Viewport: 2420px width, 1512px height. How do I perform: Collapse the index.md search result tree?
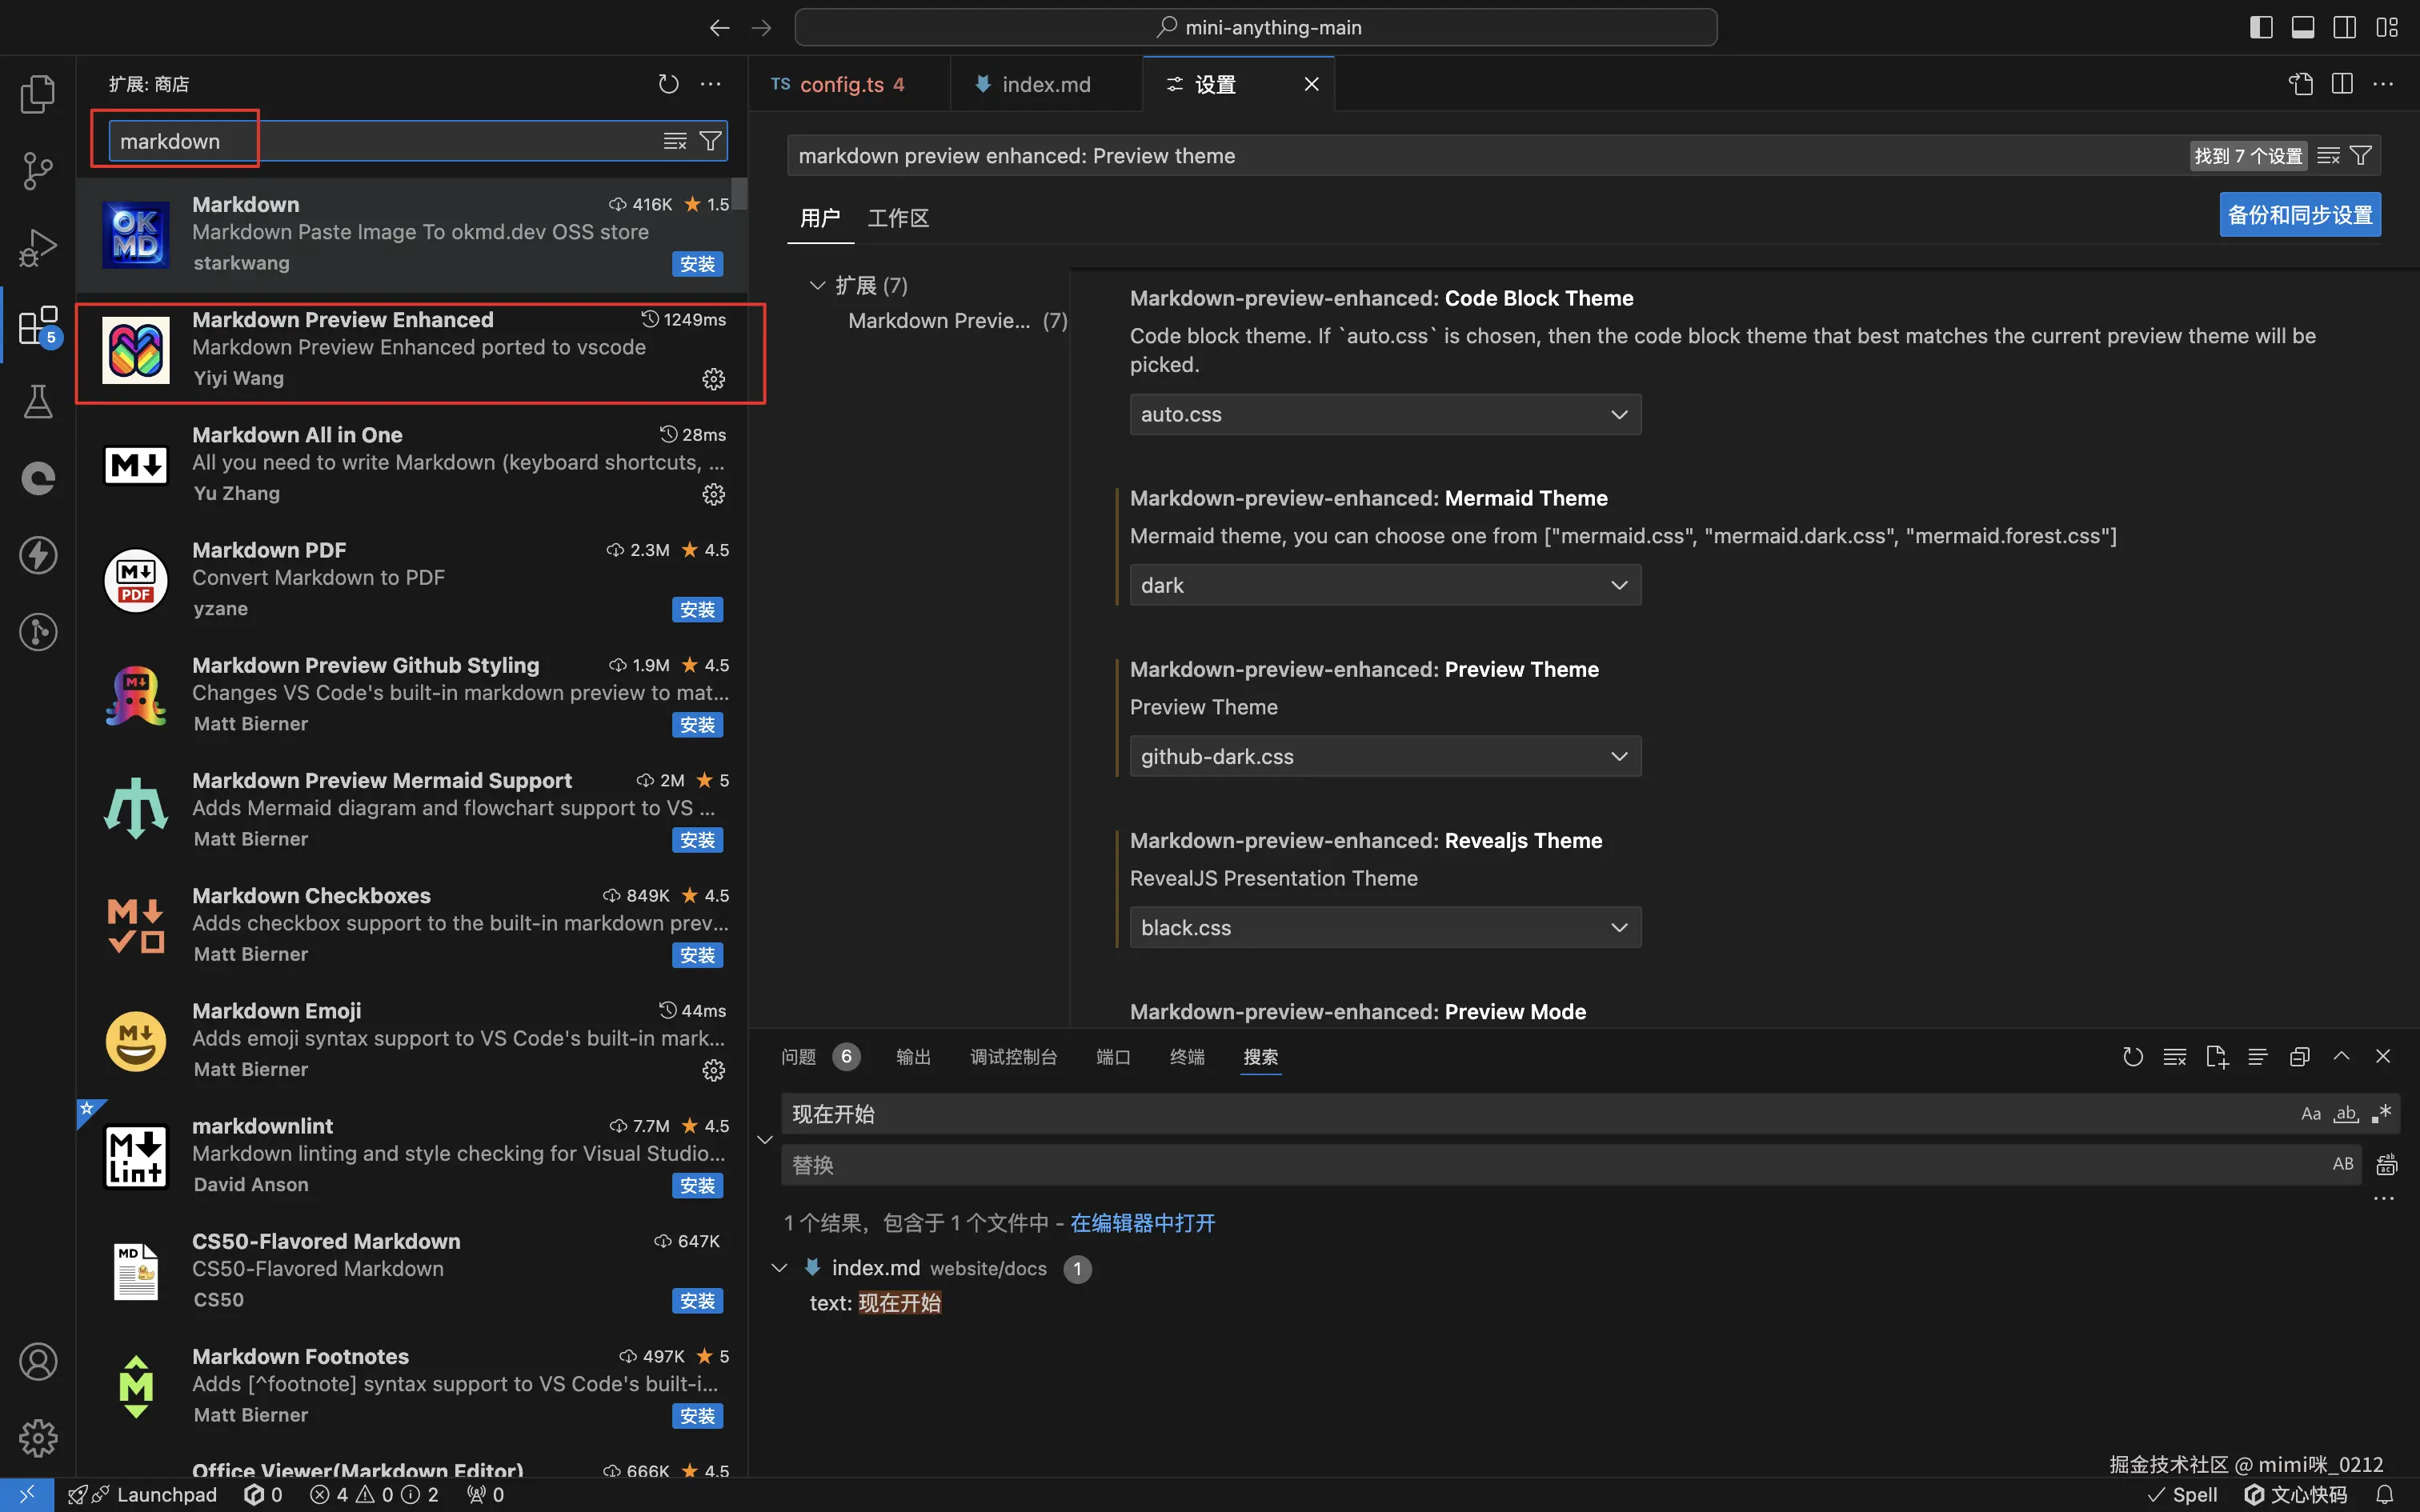780,1268
